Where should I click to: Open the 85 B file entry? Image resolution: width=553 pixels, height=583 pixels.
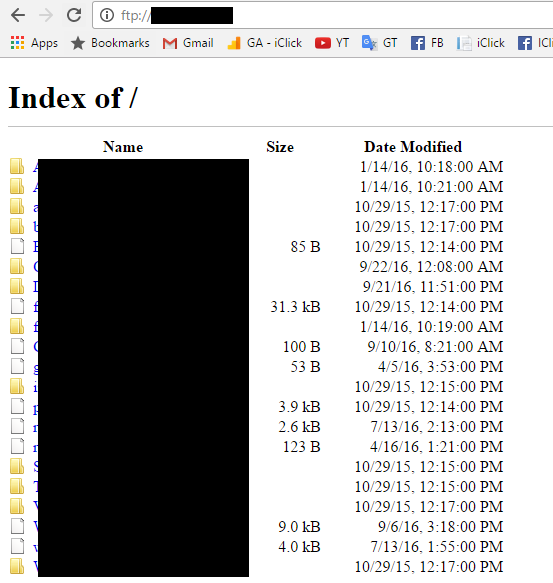click(36, 247)
